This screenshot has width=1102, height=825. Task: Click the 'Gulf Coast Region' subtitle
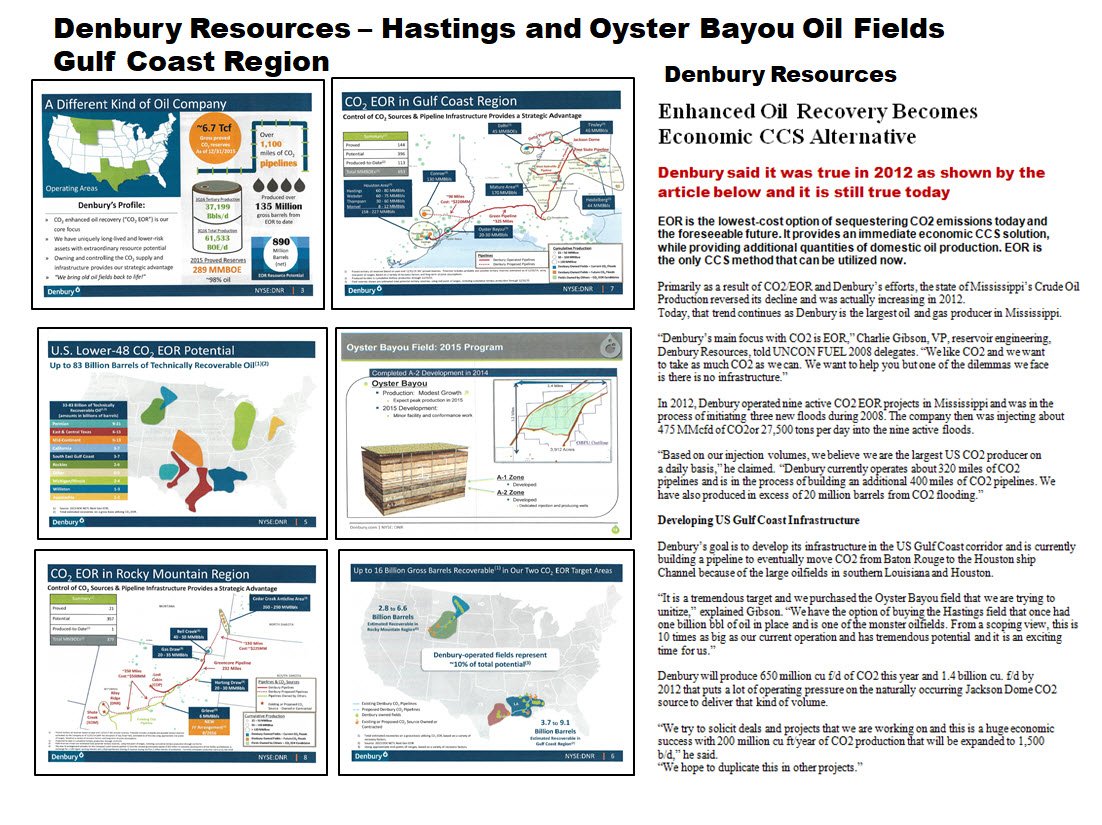(191, 62)
